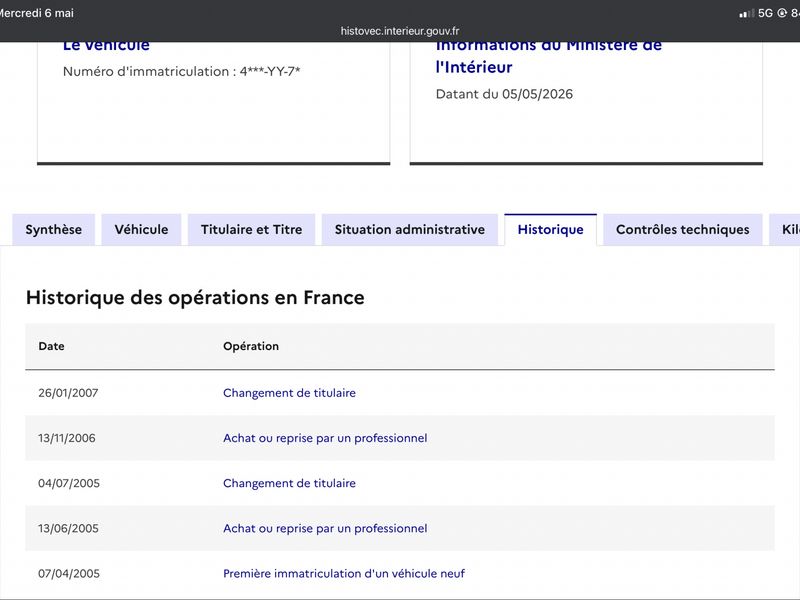
Task: Click the Opération column header
Action: [251, 346]
